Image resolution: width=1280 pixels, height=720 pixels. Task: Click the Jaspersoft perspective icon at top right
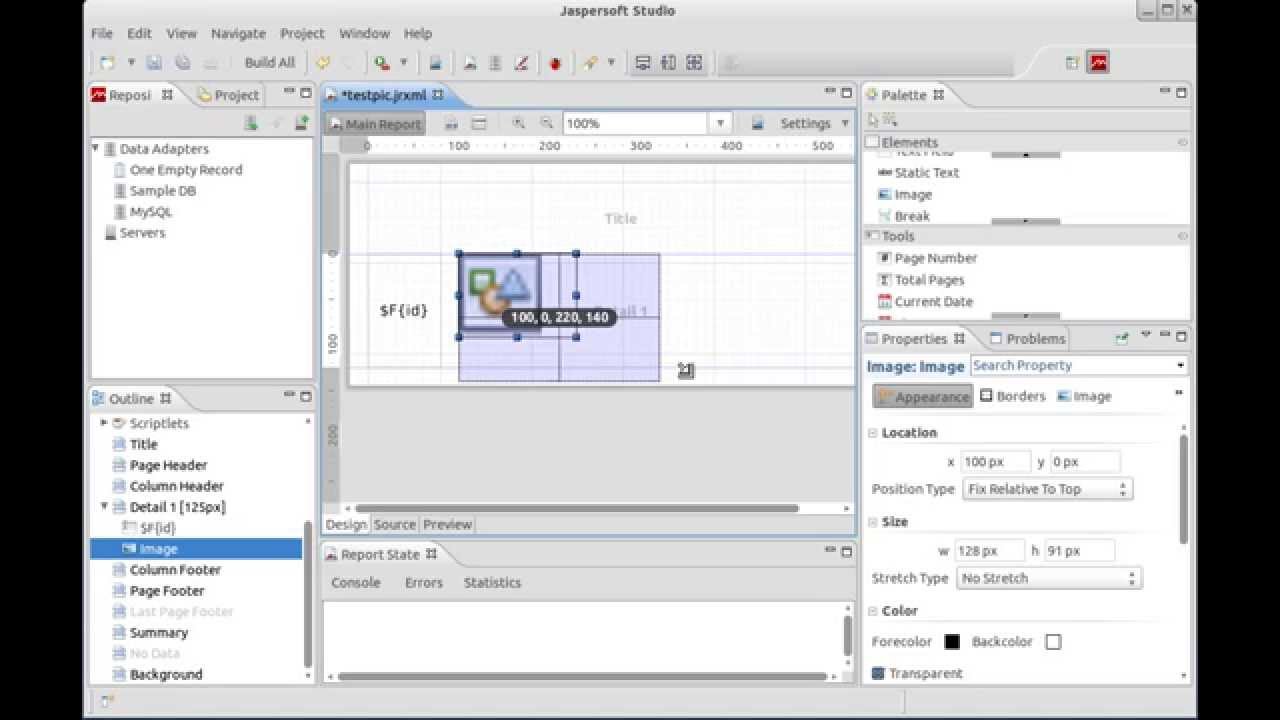pyautogui.click(x=1099, y=62)
